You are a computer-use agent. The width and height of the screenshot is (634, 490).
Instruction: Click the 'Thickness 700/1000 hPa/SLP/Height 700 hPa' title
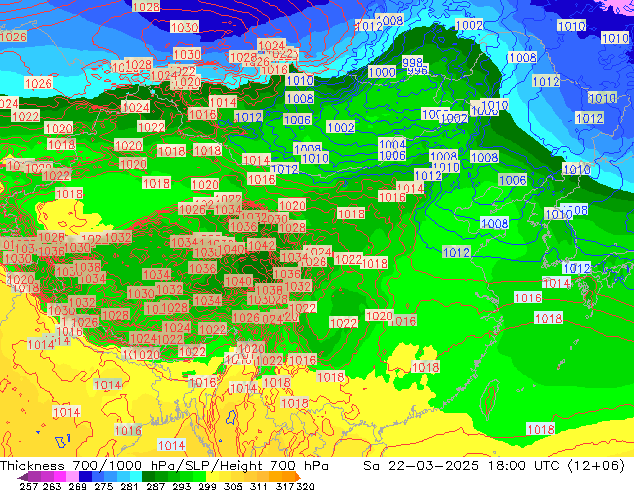coord(164,465)
